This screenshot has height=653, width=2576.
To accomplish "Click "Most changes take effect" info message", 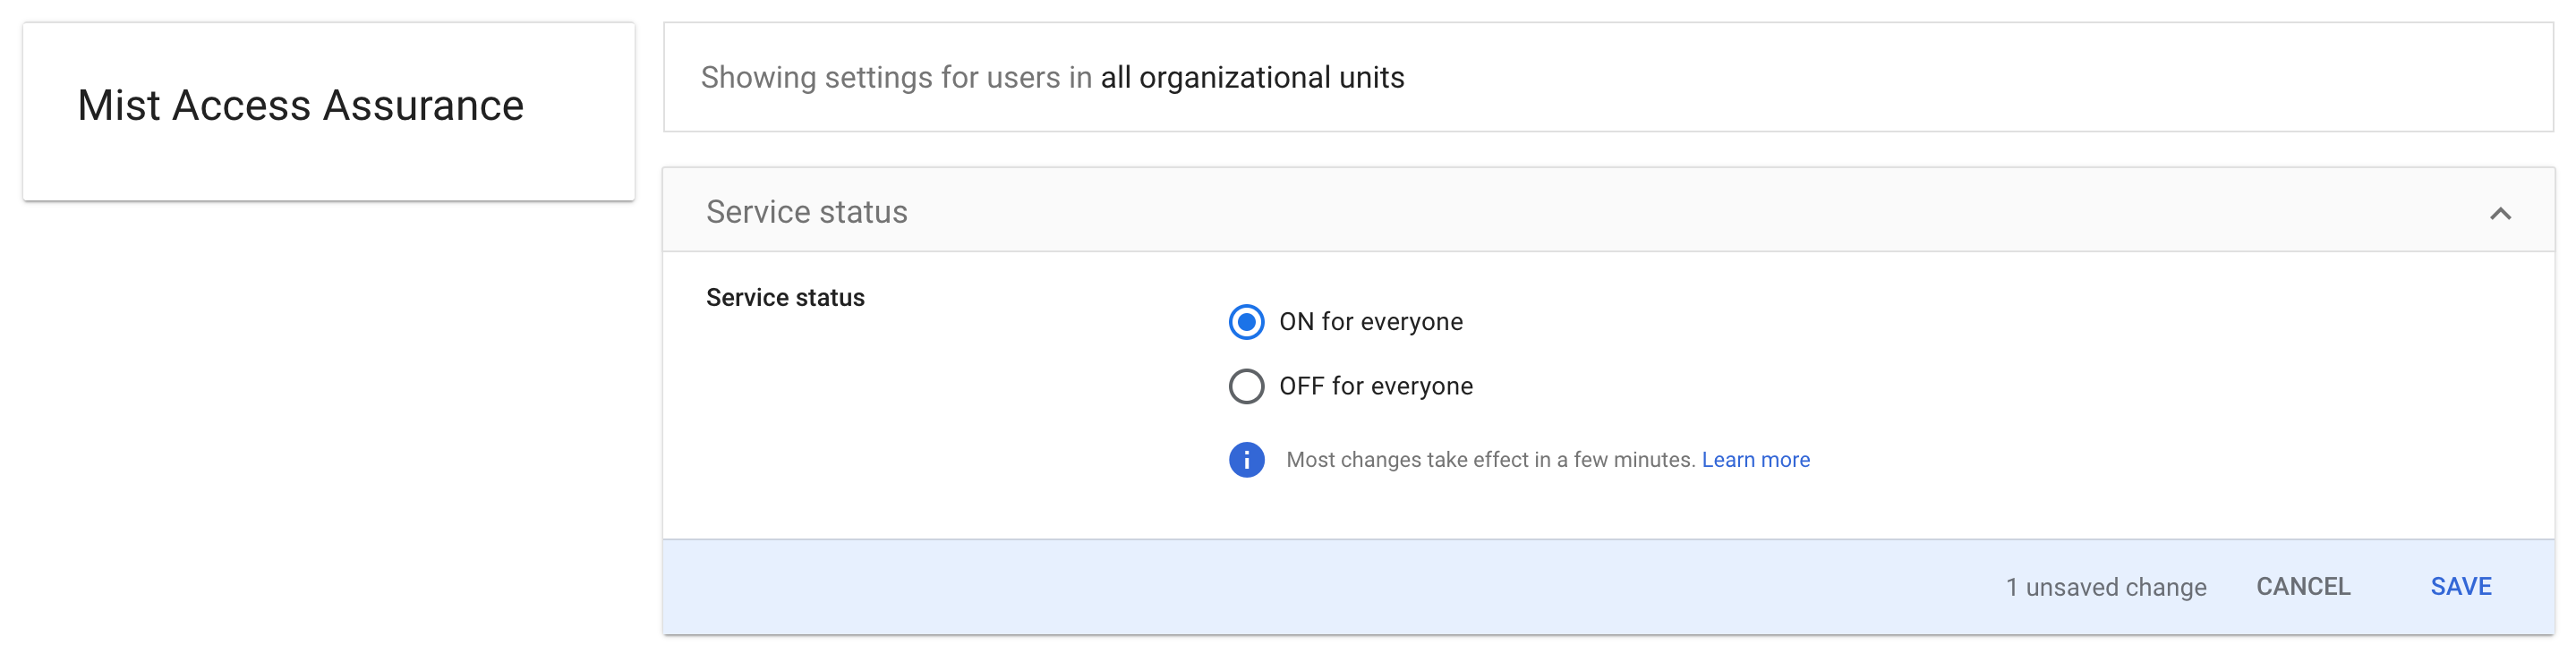I will point(1490,460).
